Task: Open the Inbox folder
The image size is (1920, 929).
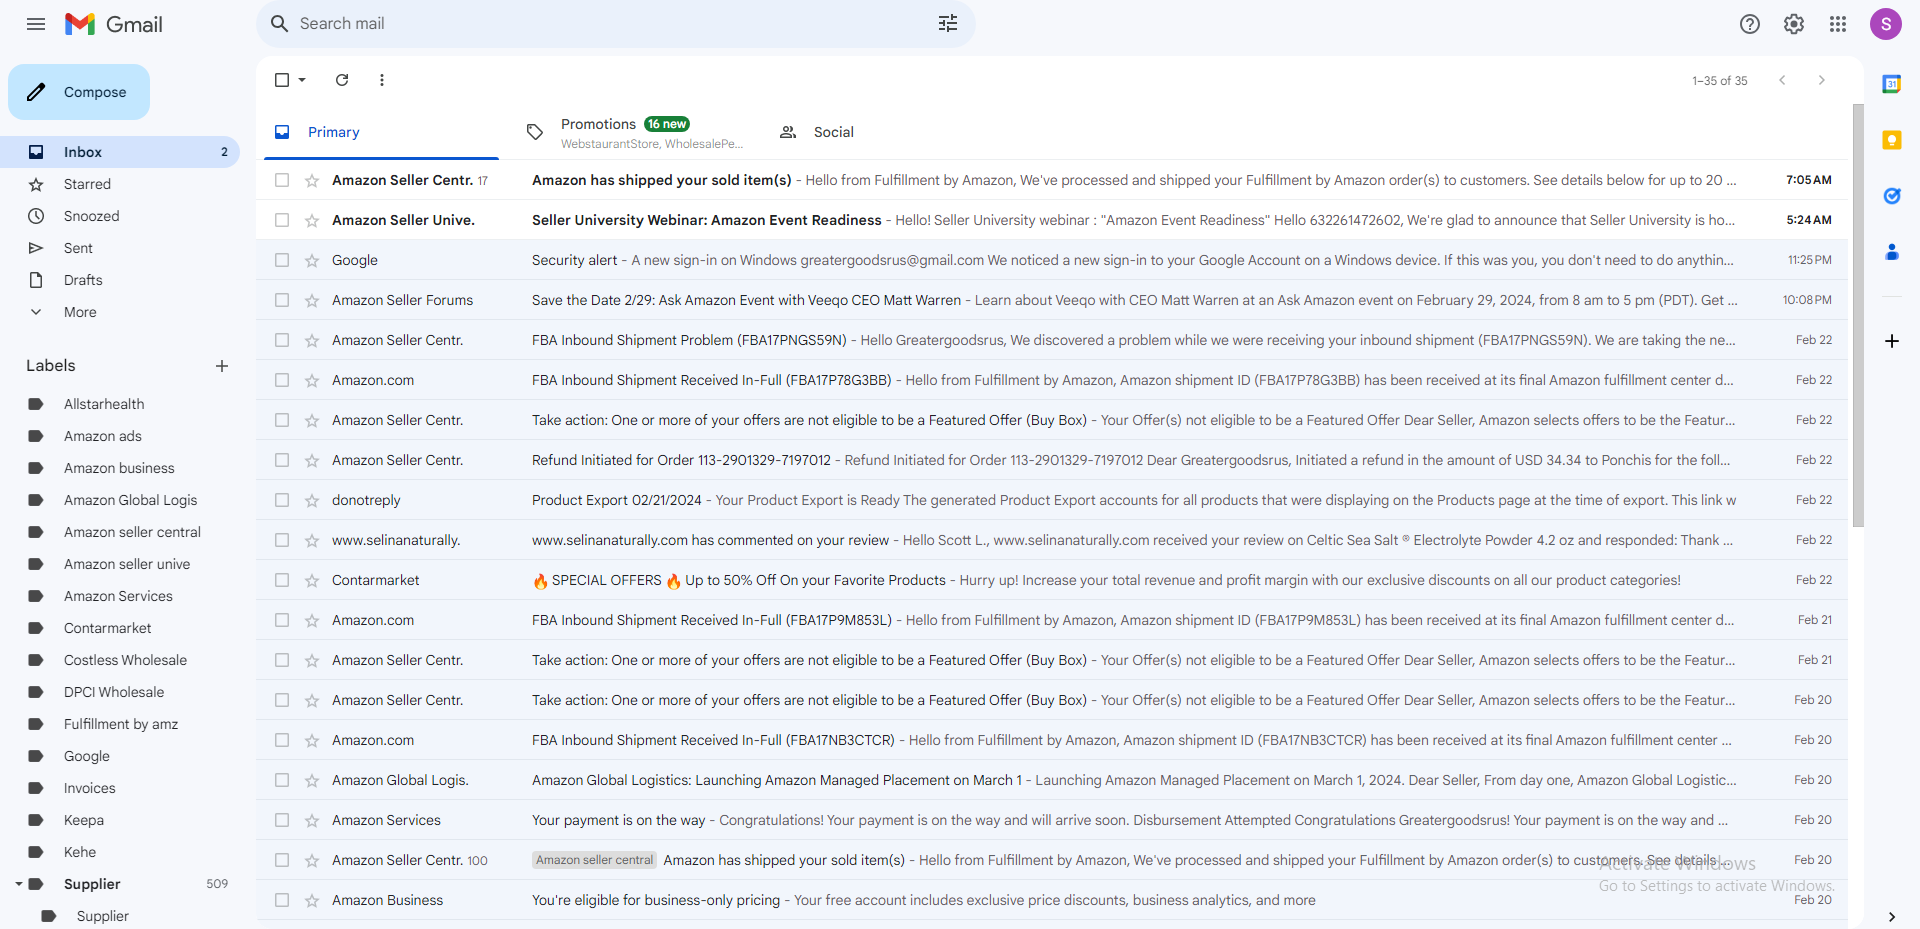Action: pyautogui.click(x=120, y=152)
